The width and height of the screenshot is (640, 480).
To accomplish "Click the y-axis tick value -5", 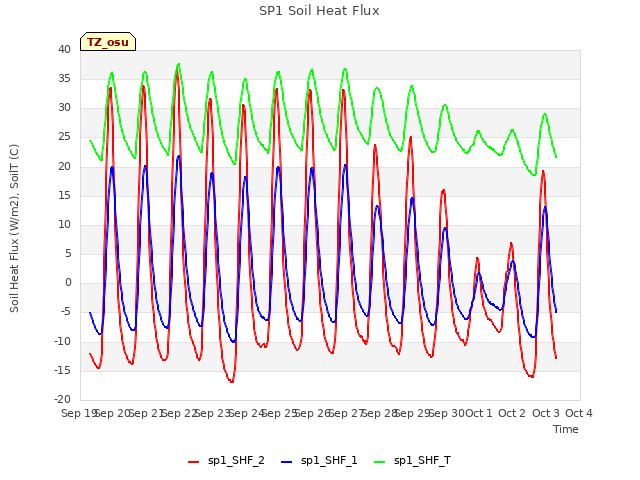I will coord(66,312).
